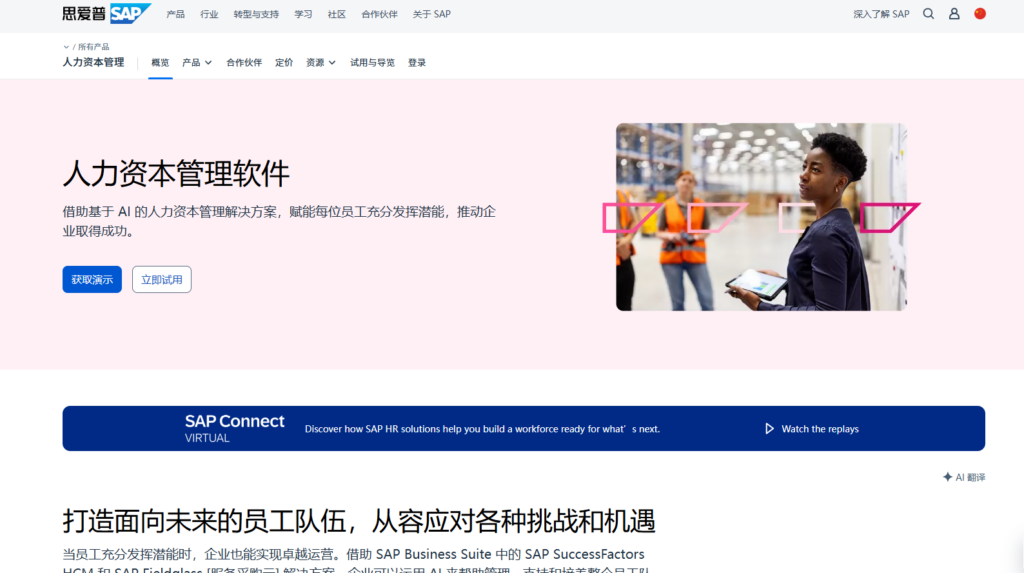
Task: Open the 关于 SAP menu
Action: (432, 14)
